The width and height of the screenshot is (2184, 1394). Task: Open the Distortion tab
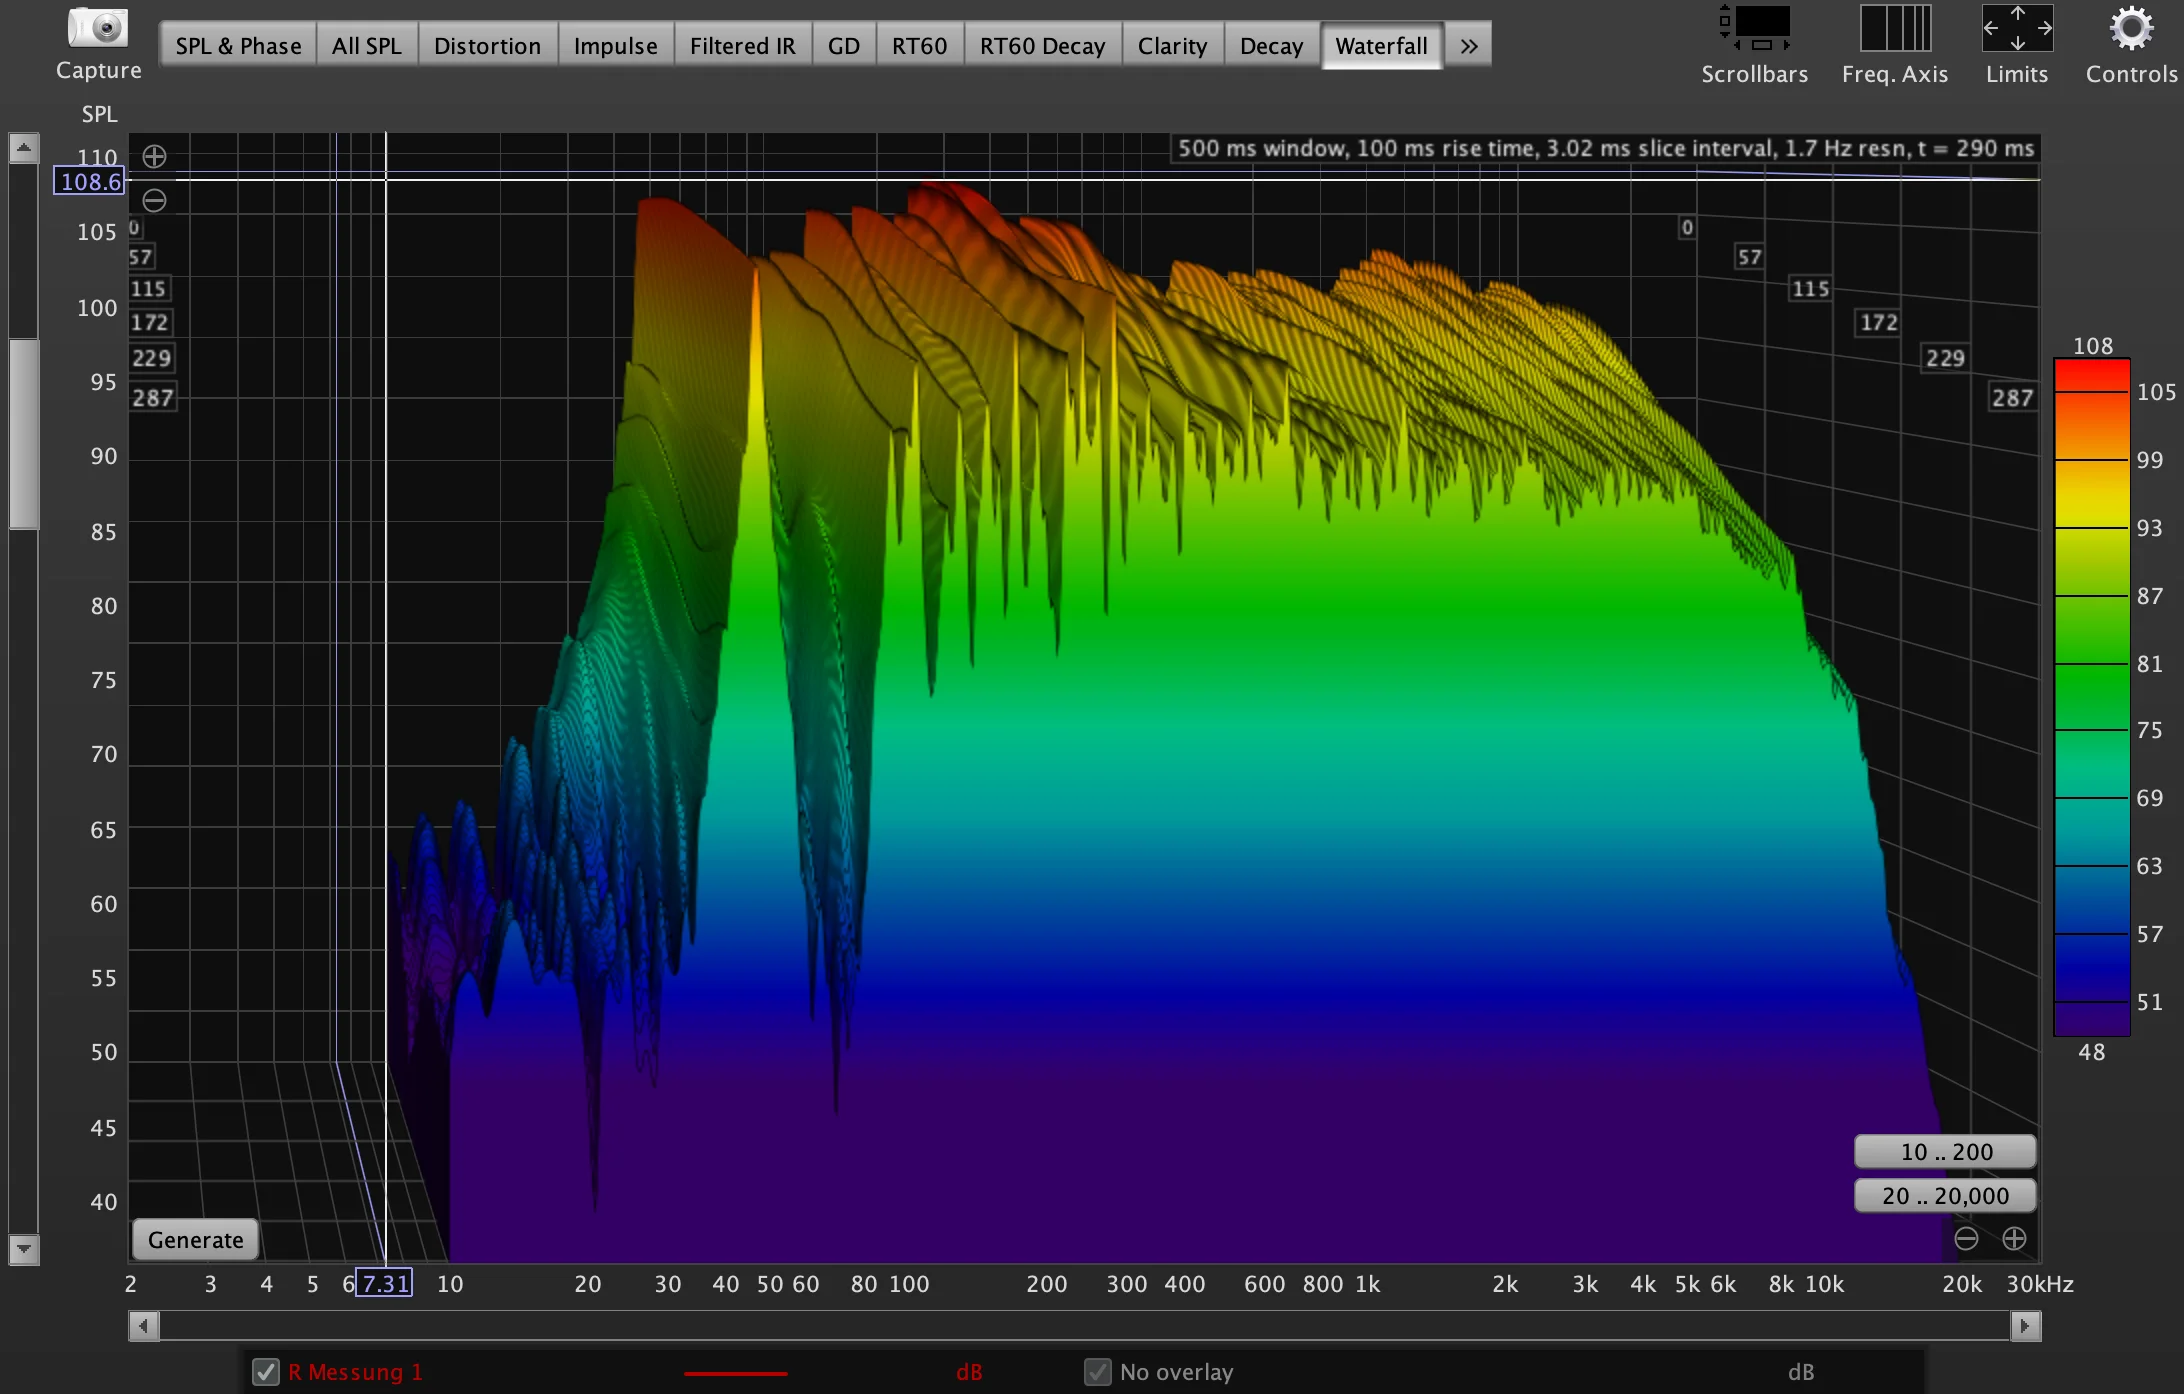pyautogui.click(x=487, y=46)
